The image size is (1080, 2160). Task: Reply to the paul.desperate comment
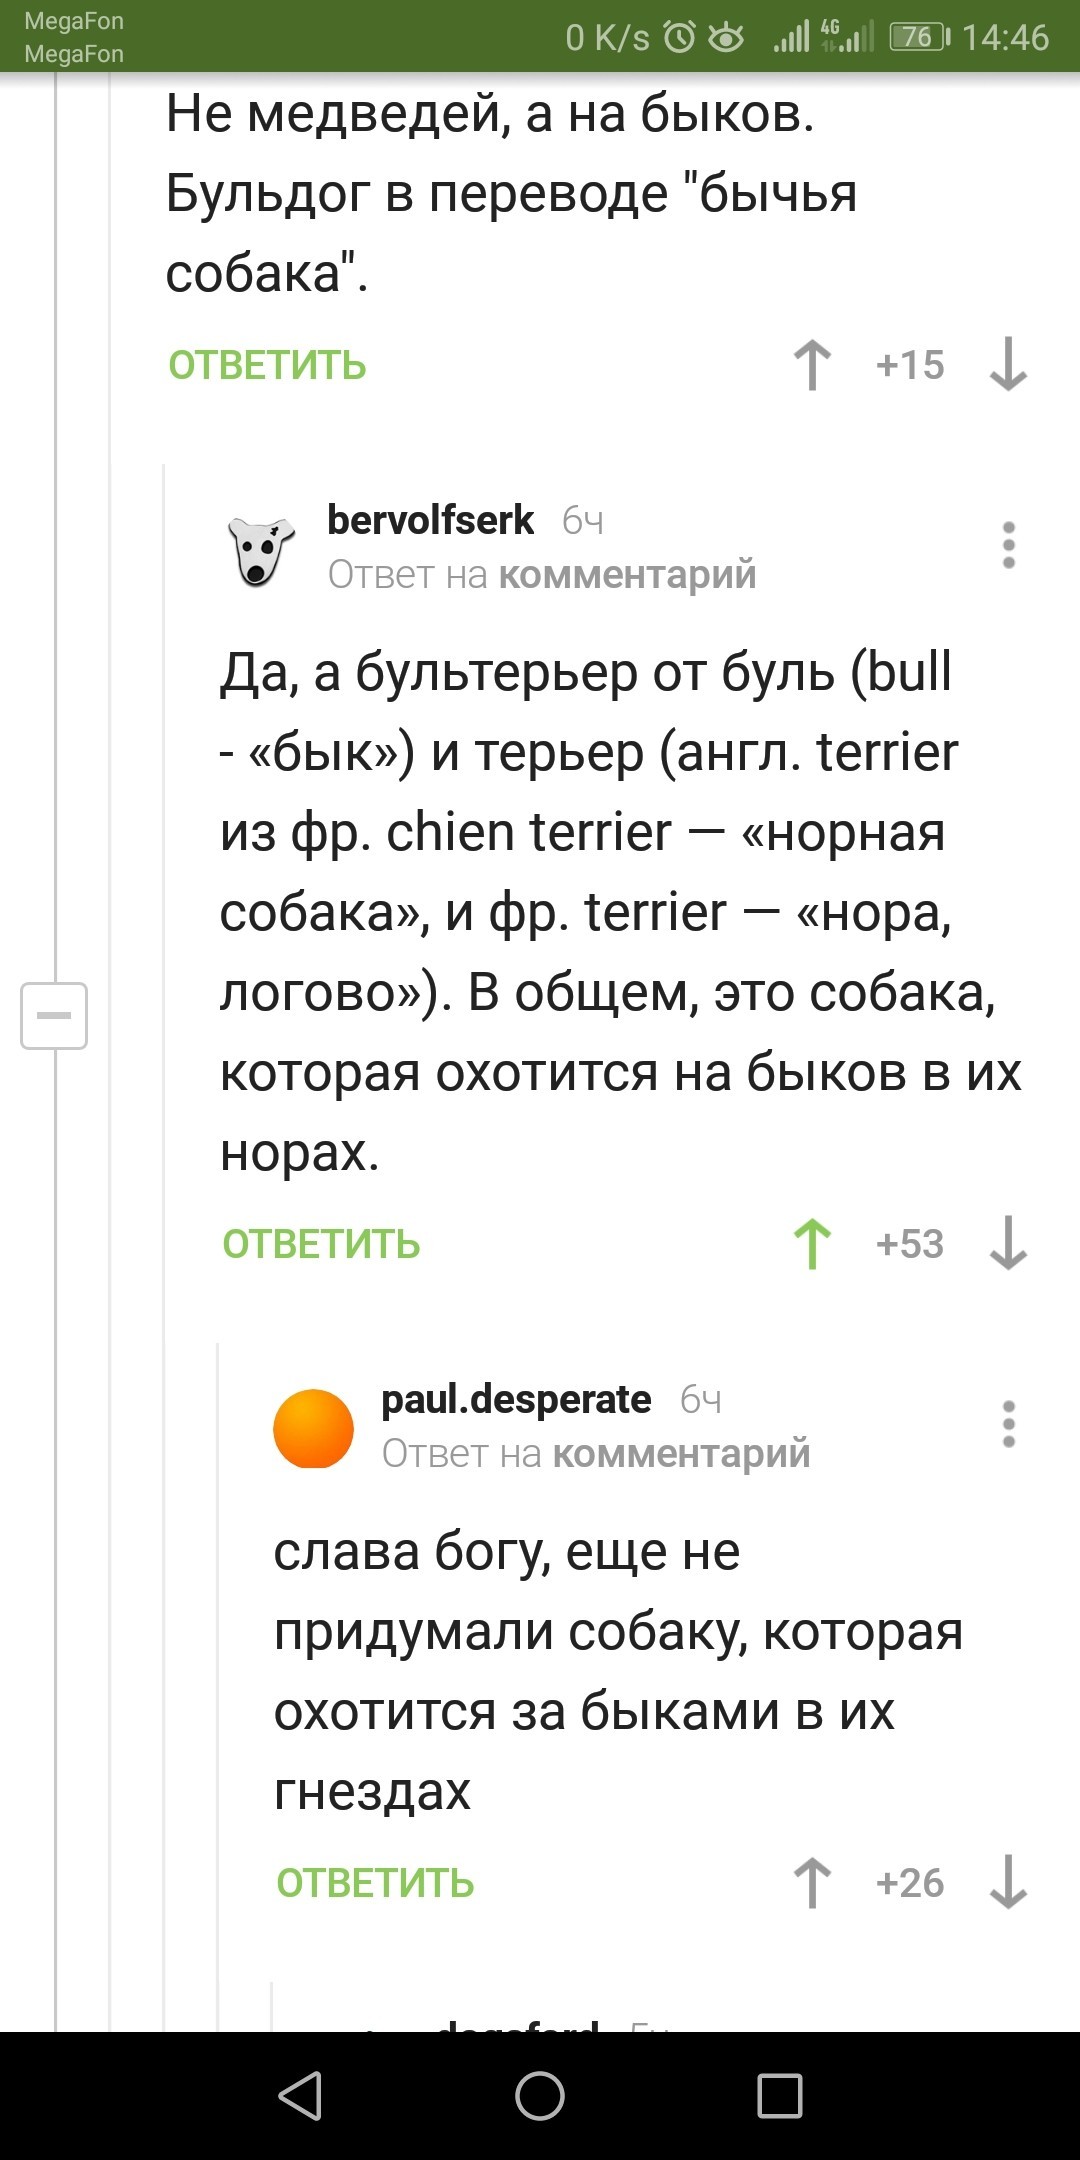(x=375, y=1884)
